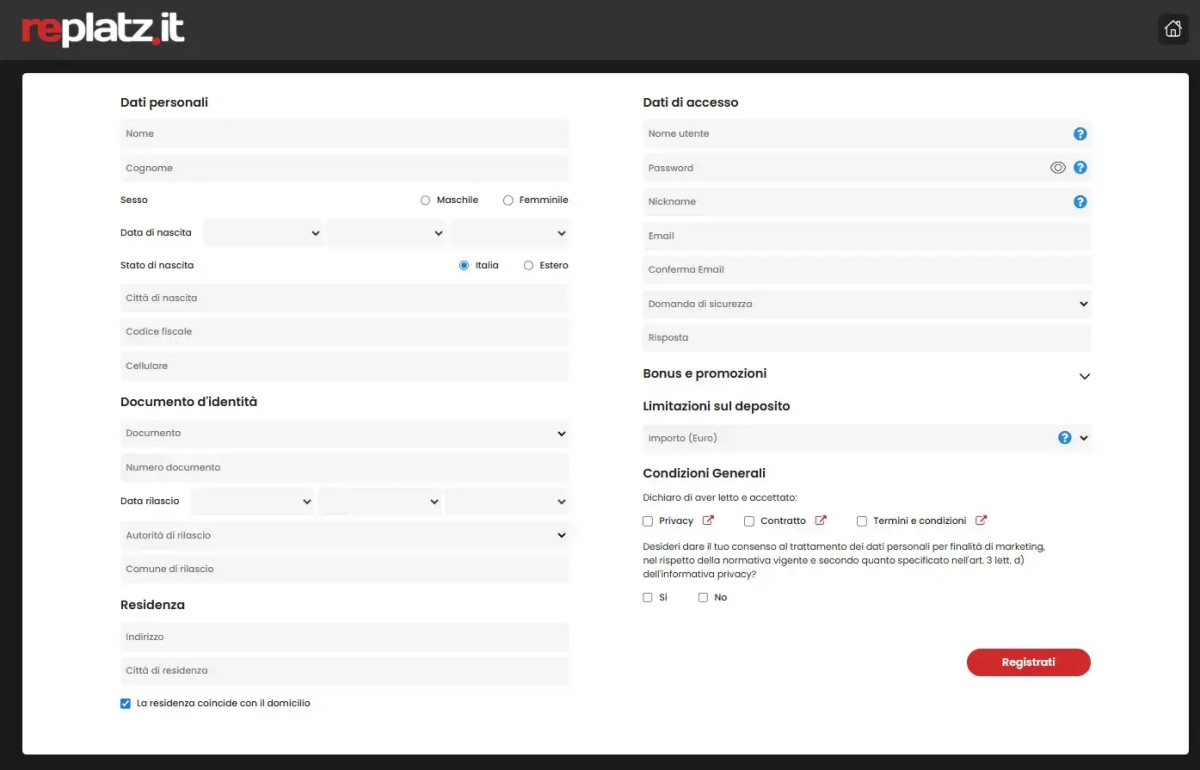This screenshot has width=1200, height=770.
Task: Uncheck 'La residenza coincide con il domicilio'
Action: (x=125, y=703)
